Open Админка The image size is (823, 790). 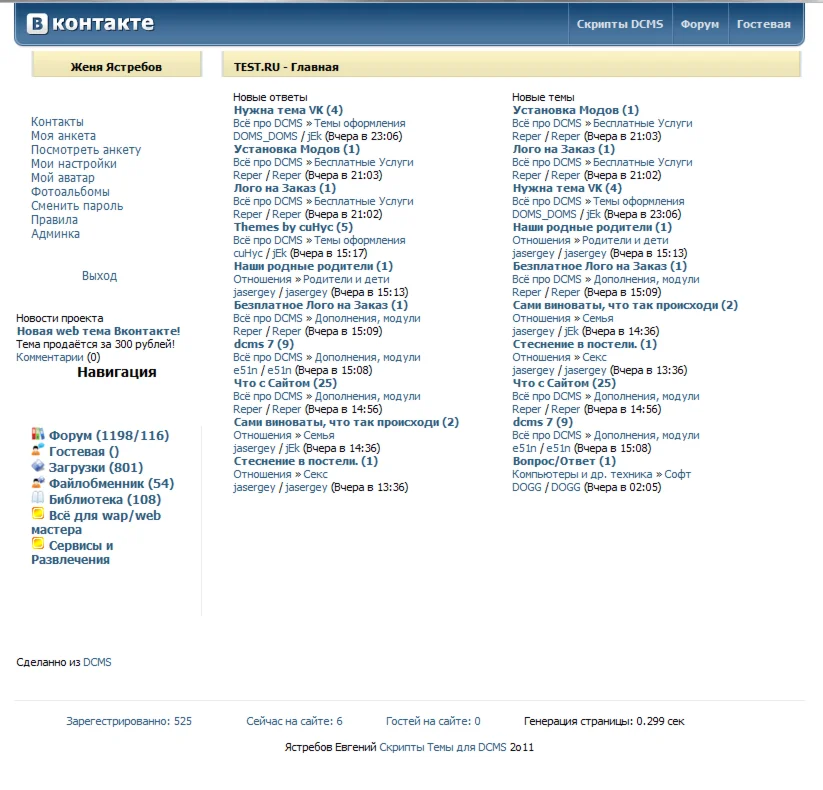56,234
